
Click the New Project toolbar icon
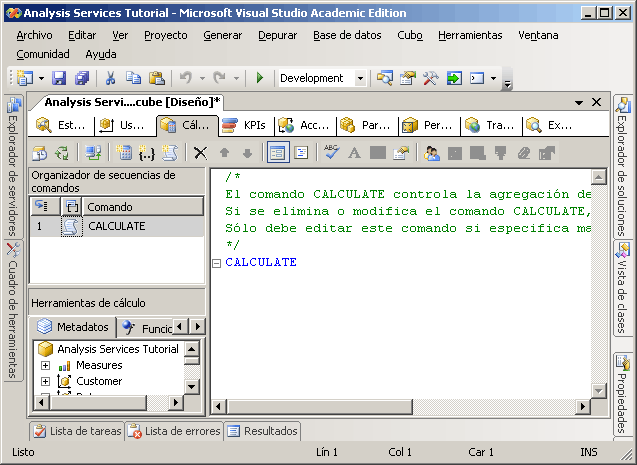point(25,78)
